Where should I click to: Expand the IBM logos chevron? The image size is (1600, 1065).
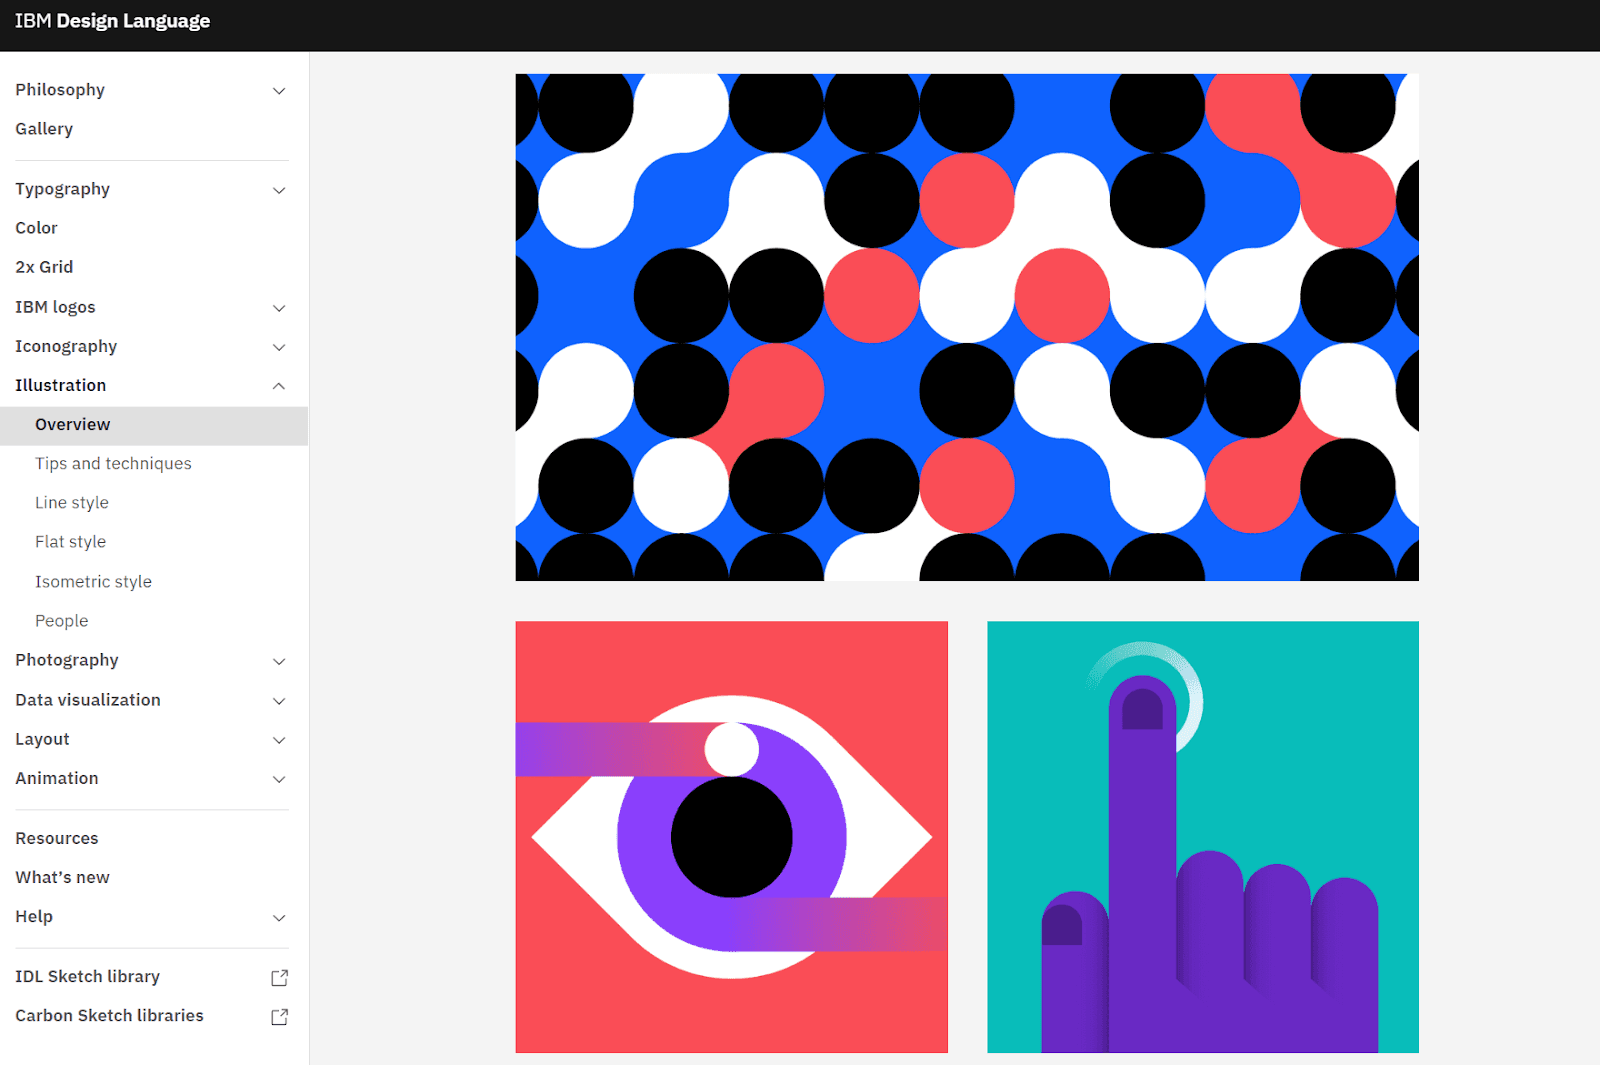pyautogui.click(x=279, y=308)
